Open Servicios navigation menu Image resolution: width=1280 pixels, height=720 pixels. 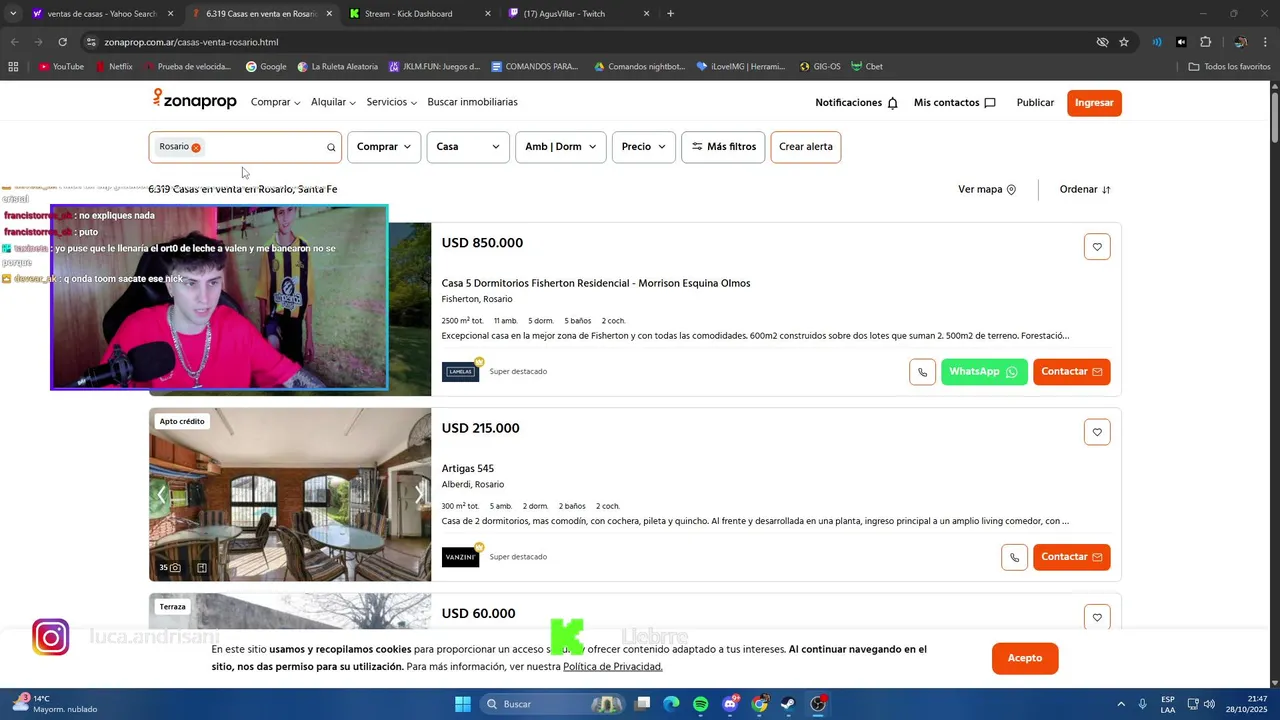pyautogui.click(x=391, y=102)
